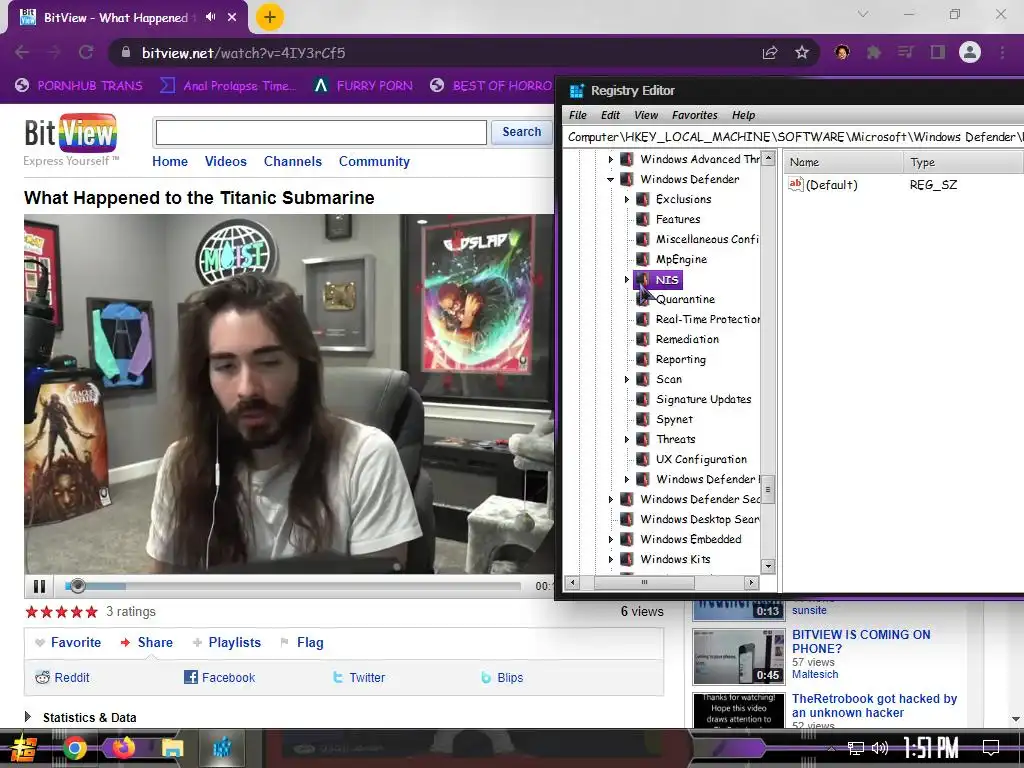Select the MpEngine key folder icon
The width and height of the screenshot is (1024, 768).
[643, 259]
